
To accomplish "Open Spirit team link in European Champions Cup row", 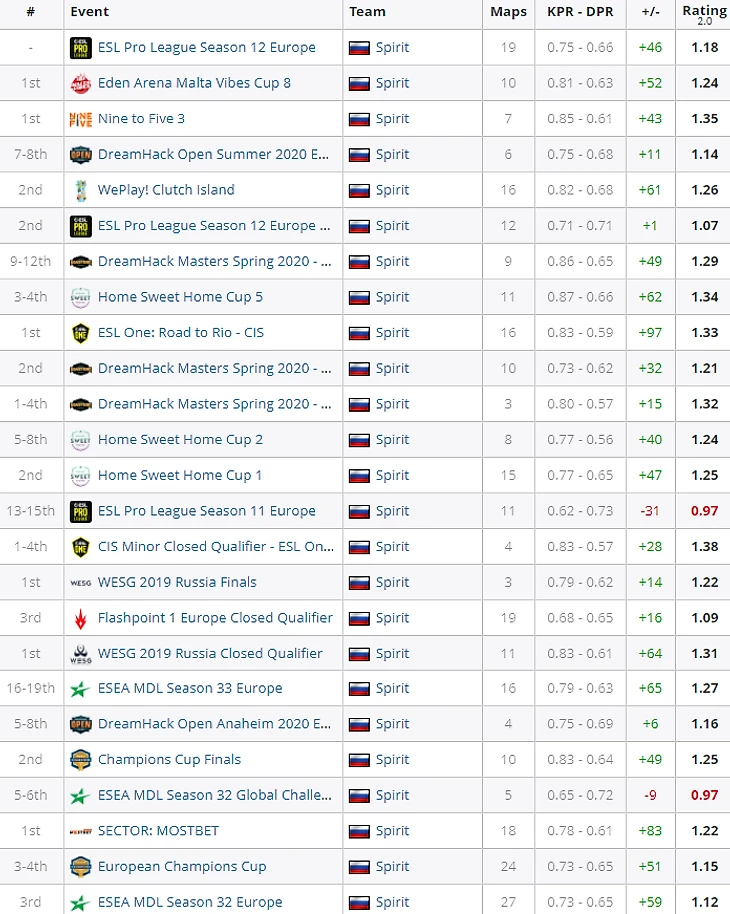I will tap(392, 867).
